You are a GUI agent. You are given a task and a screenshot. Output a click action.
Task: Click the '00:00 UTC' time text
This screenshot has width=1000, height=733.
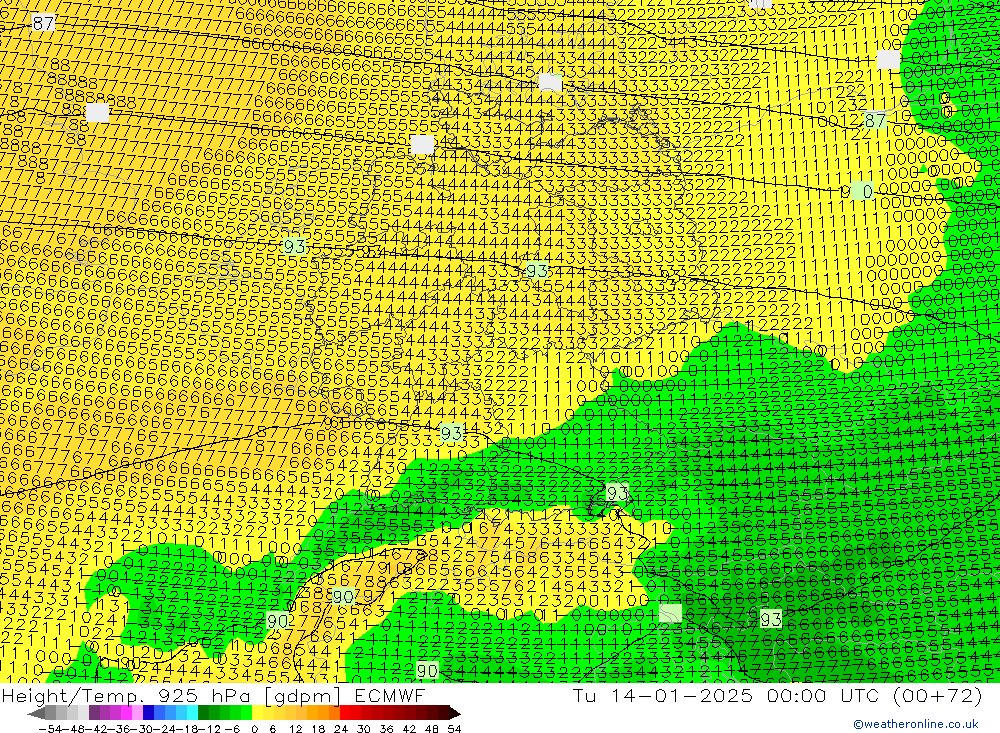823,695
